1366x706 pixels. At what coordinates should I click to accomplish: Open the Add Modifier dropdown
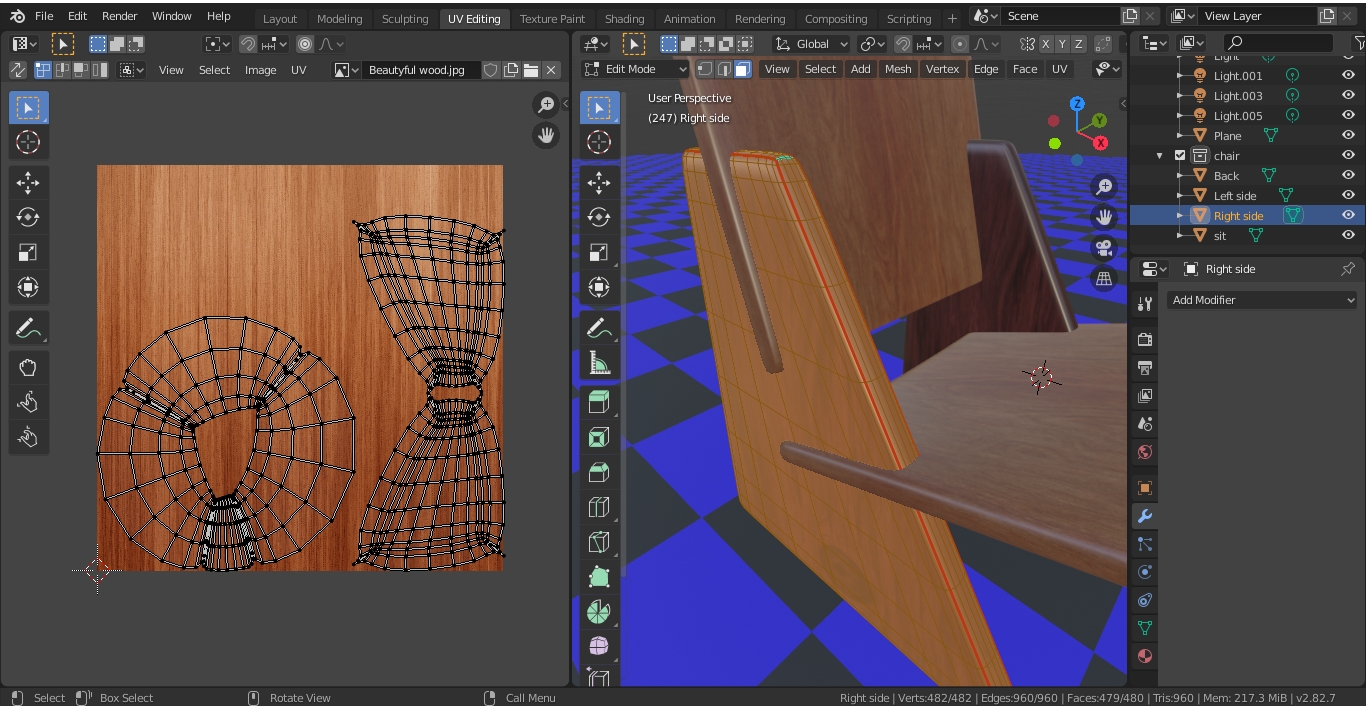1262,300
